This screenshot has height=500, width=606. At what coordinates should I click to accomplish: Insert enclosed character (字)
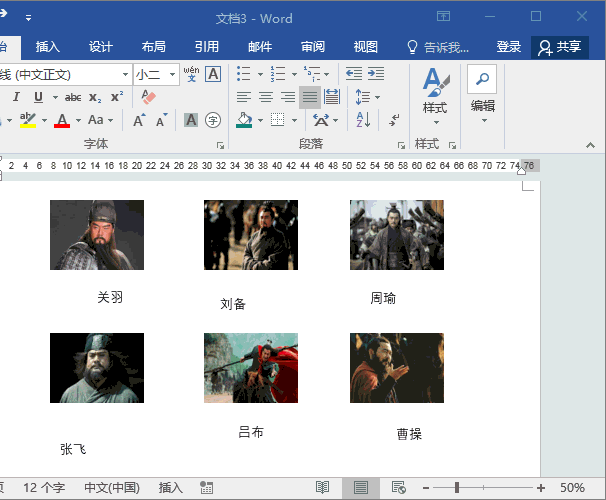pyautogui.click(x=213, y=120)
